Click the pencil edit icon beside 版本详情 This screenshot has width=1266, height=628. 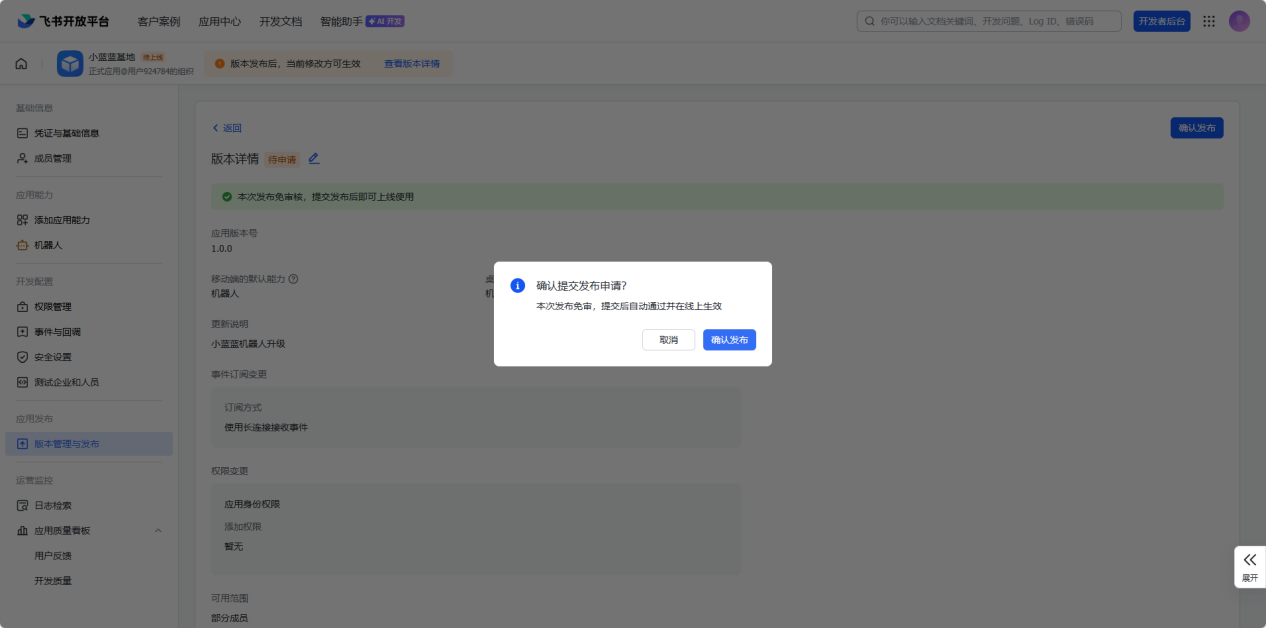coord(314,158)
